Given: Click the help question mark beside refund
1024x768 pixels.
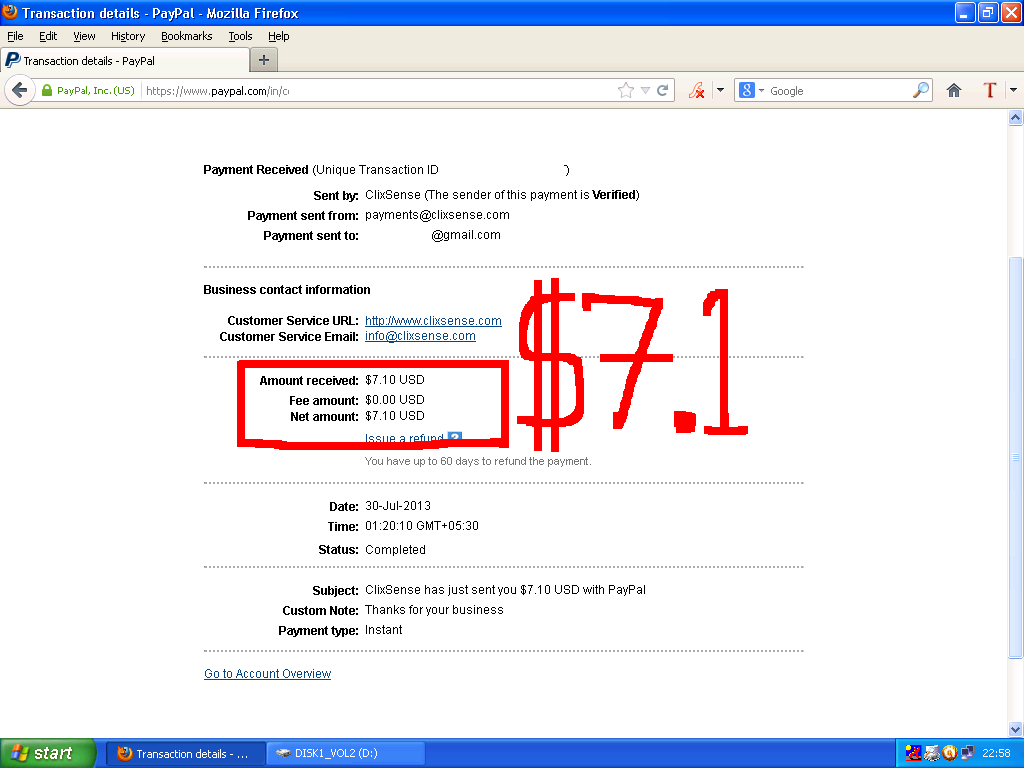Looking at the screenshot, I should (455, 438).
